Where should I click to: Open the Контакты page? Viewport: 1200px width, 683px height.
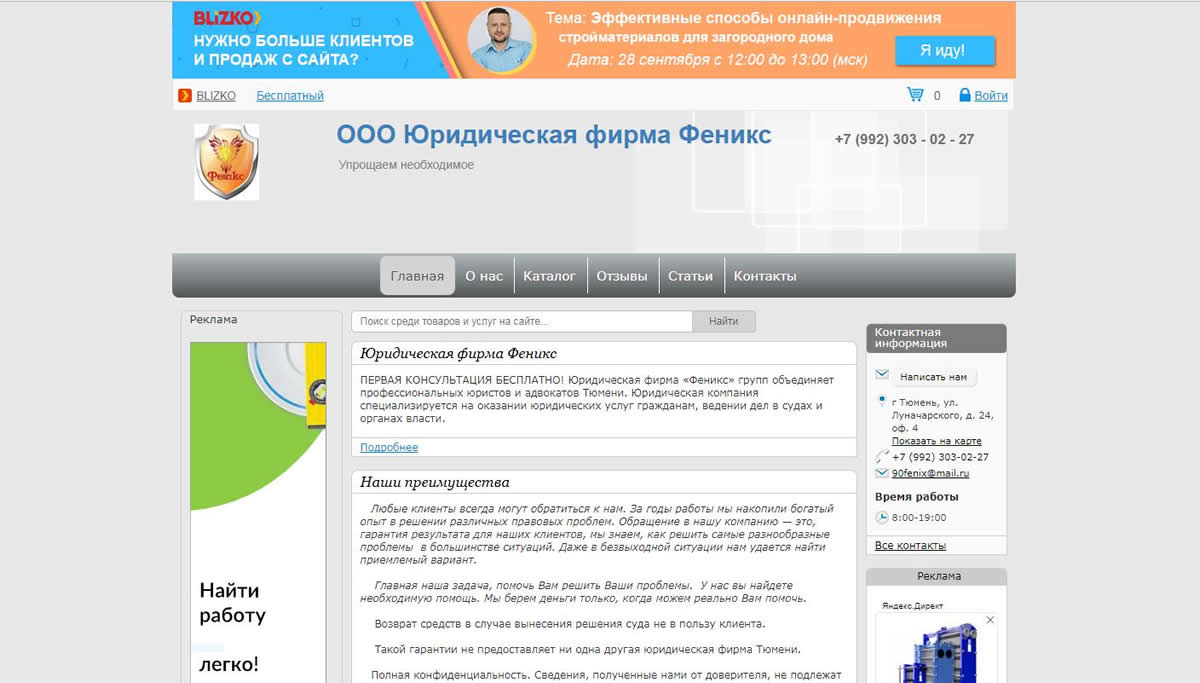click(765, 275)
